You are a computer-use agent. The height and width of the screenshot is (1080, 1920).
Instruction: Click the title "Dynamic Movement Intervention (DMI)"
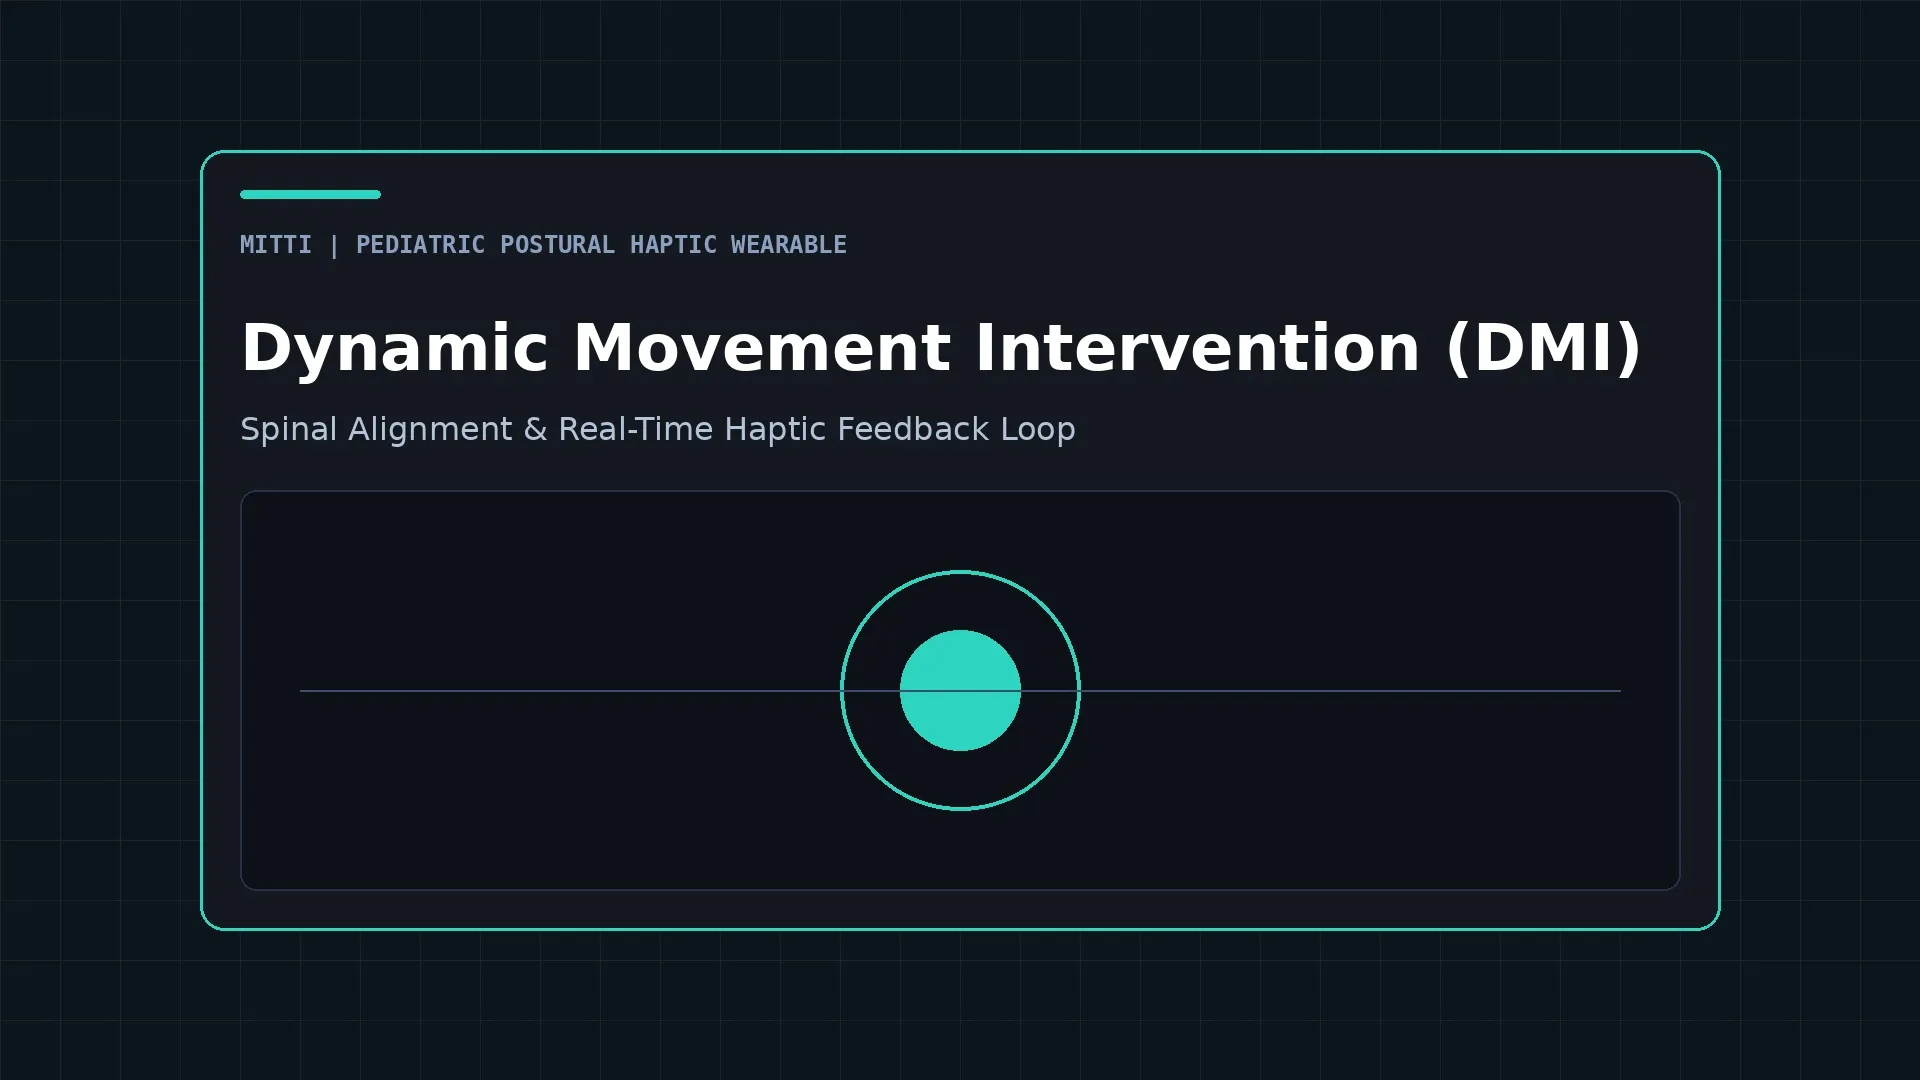(941, 348)
